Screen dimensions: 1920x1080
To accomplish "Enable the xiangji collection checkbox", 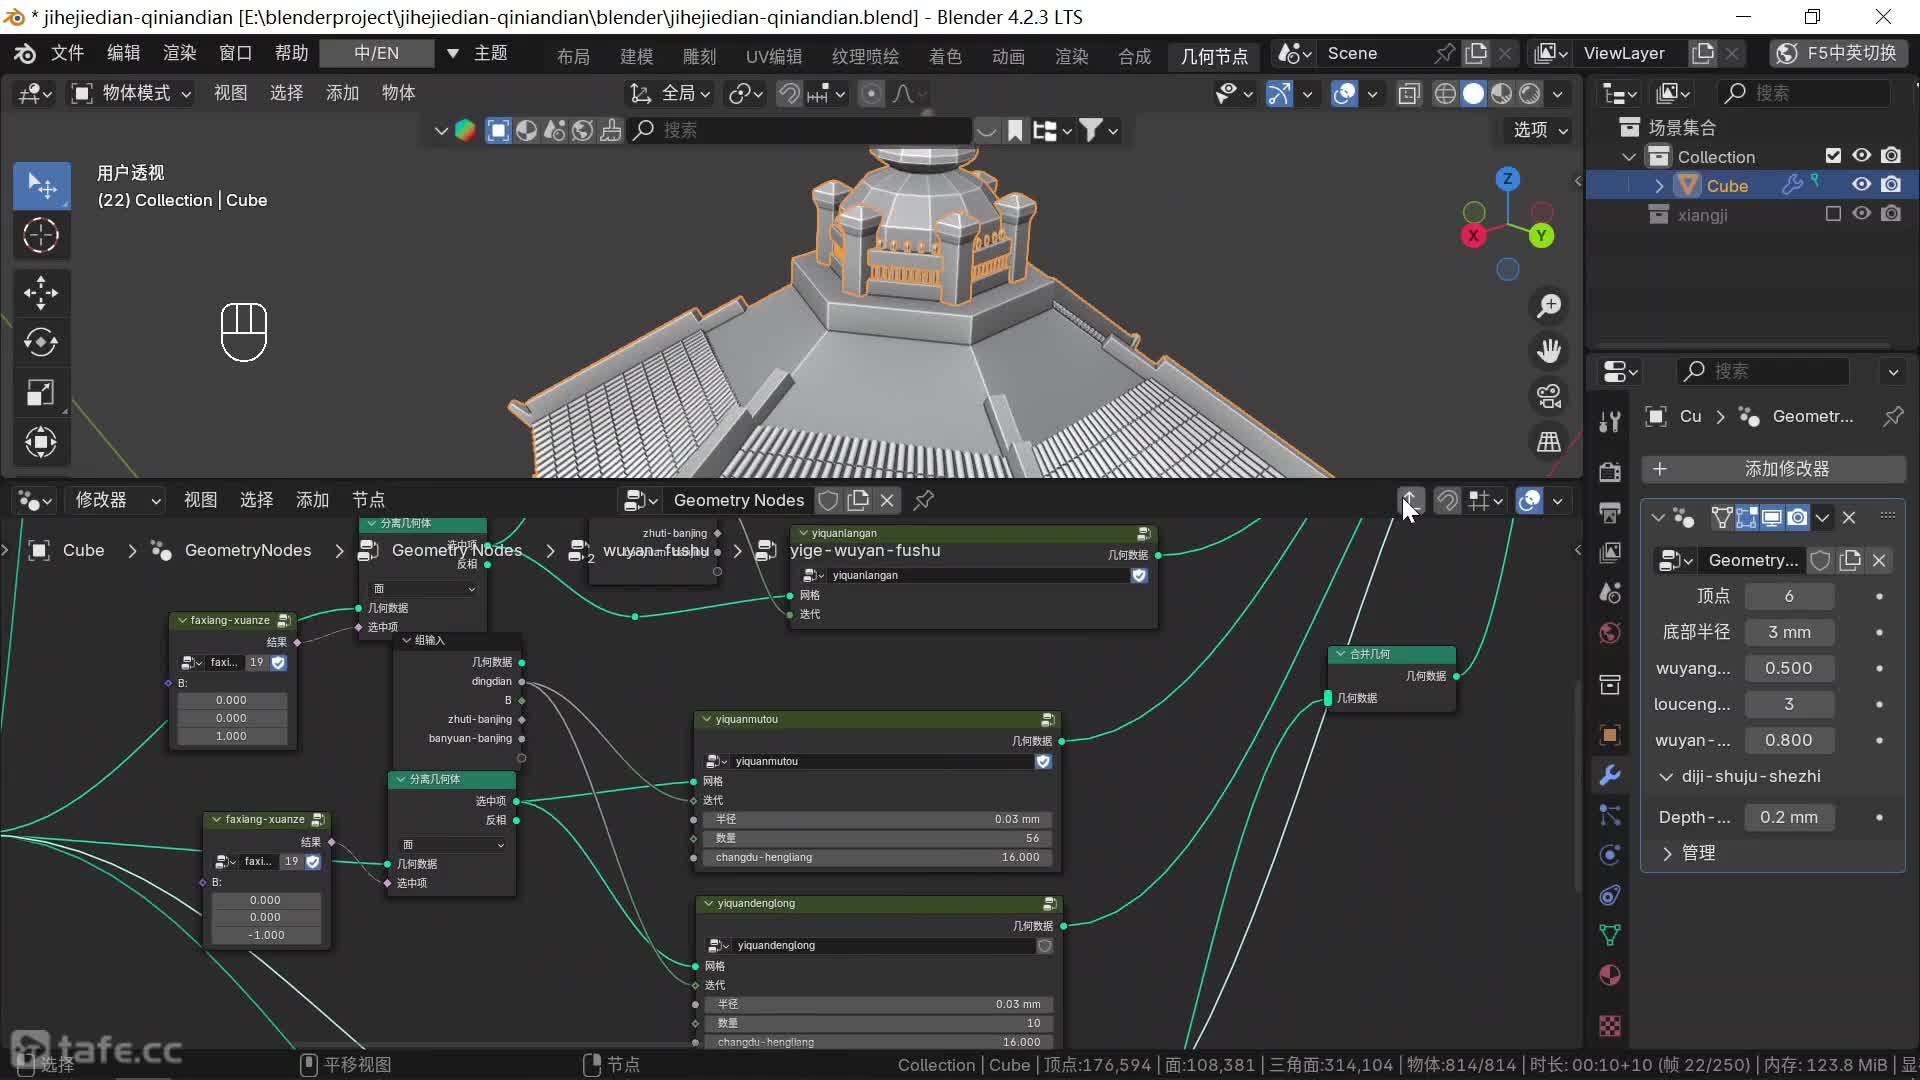I will [1833, 214].
